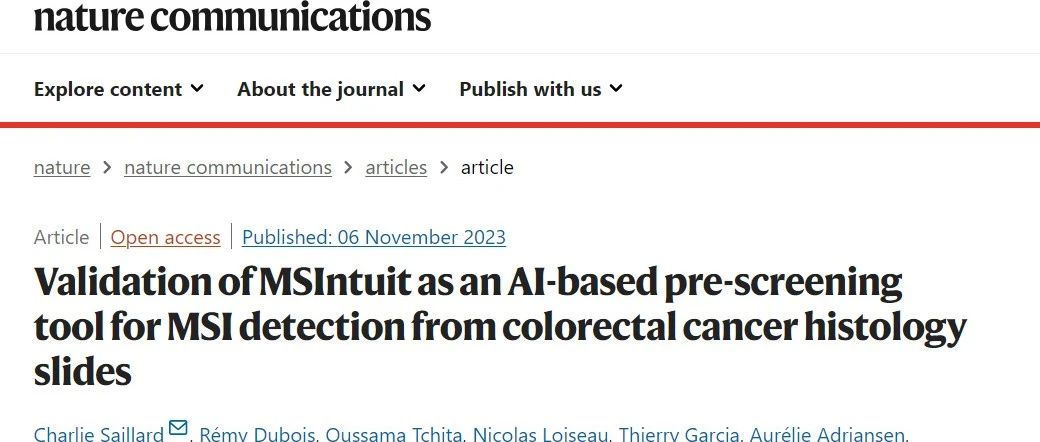
Task: Click the chevron beside Publish with us
Action: coord(616,88)
